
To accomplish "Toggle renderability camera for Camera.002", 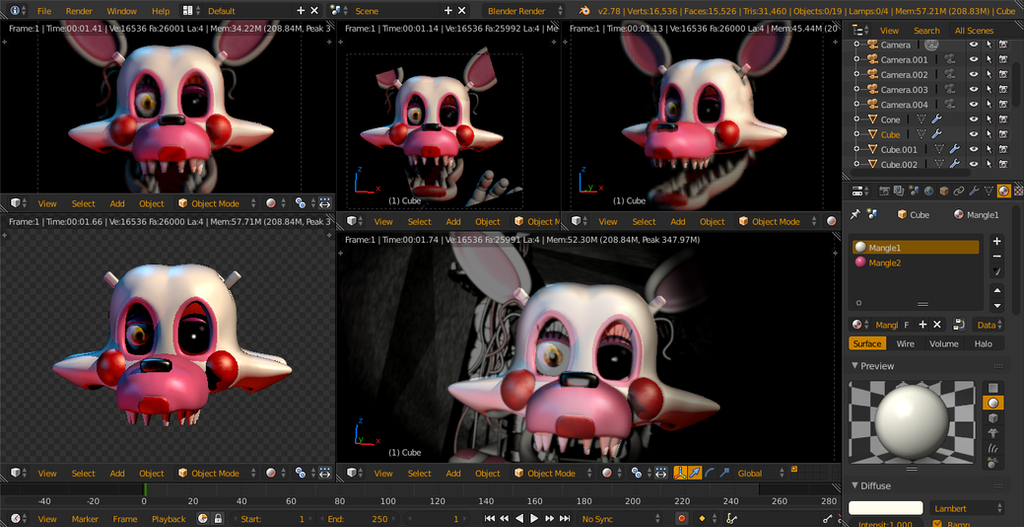I will 1004,74.
